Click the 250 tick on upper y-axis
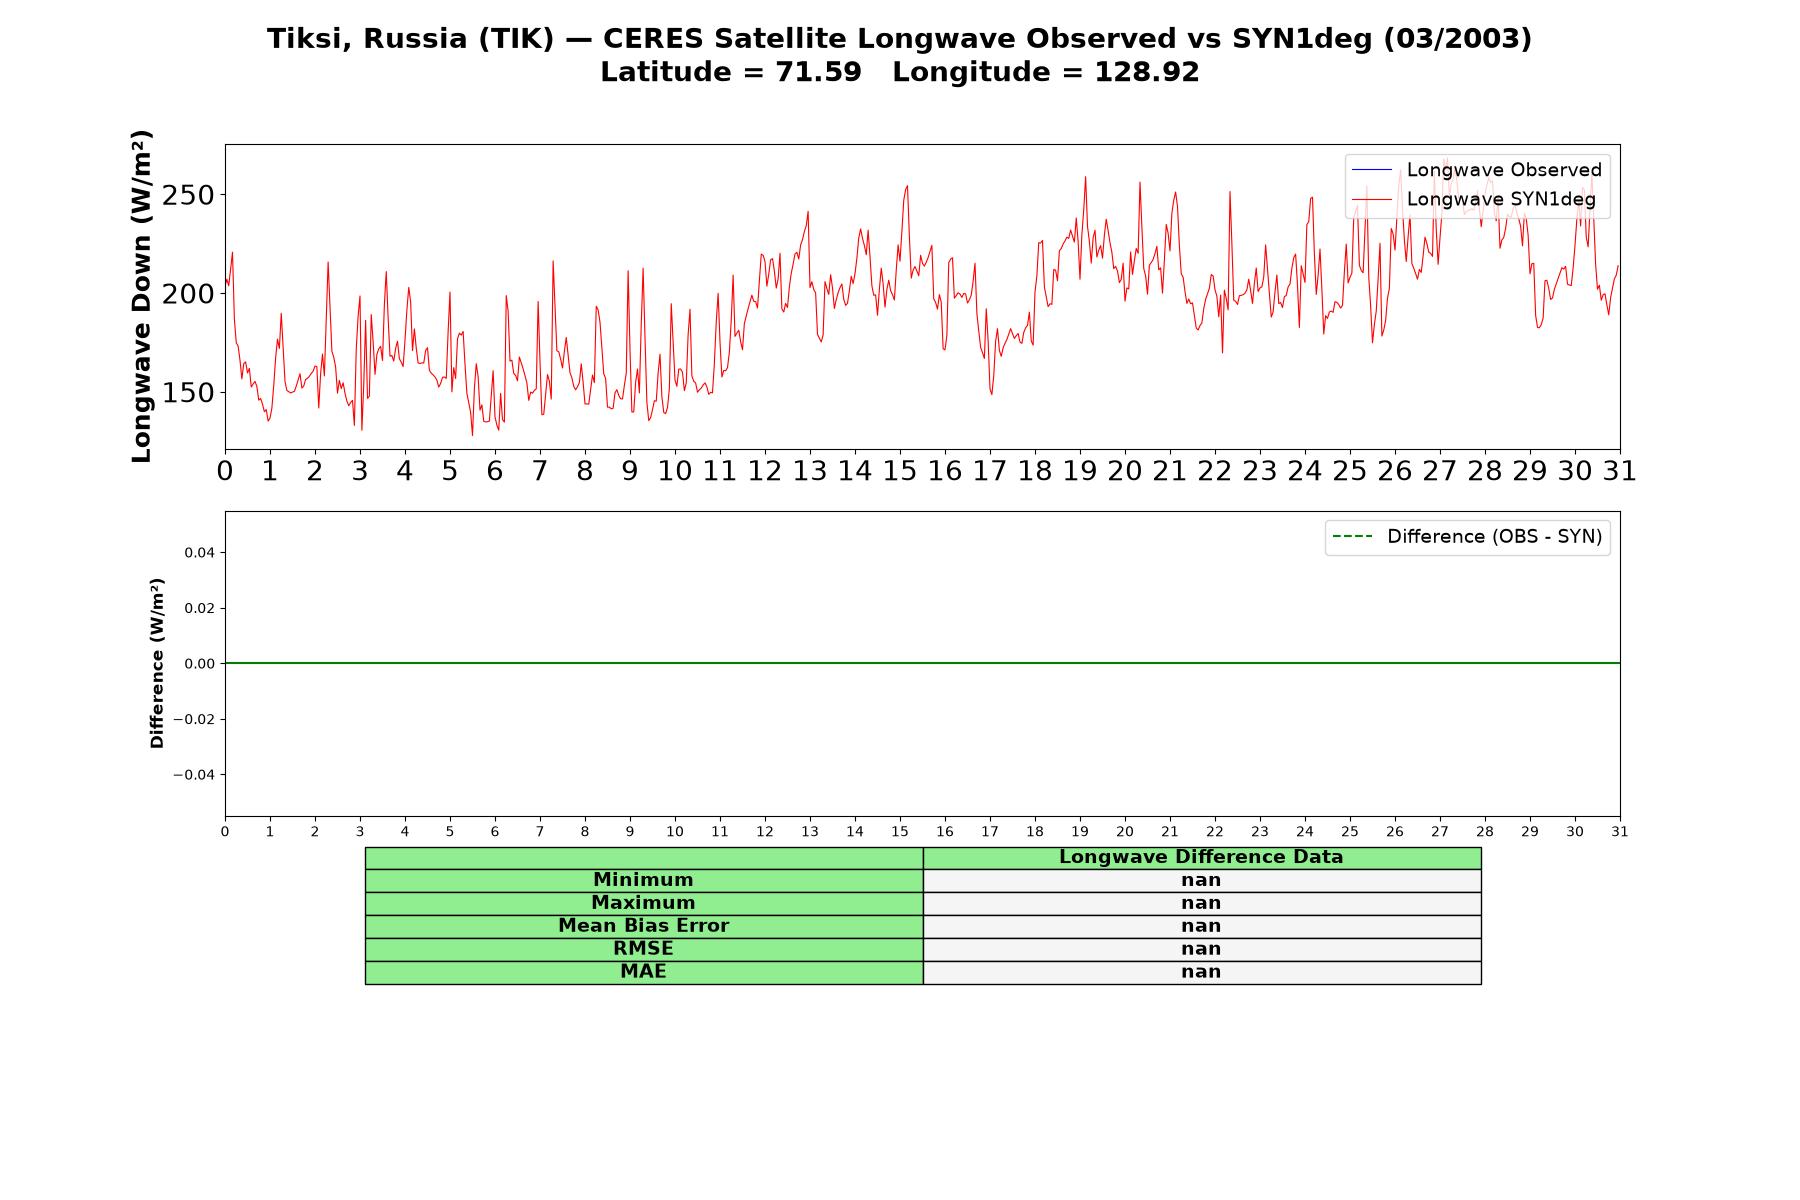Viewport: 1800px width, 1200px height. [x=188, y=195]
